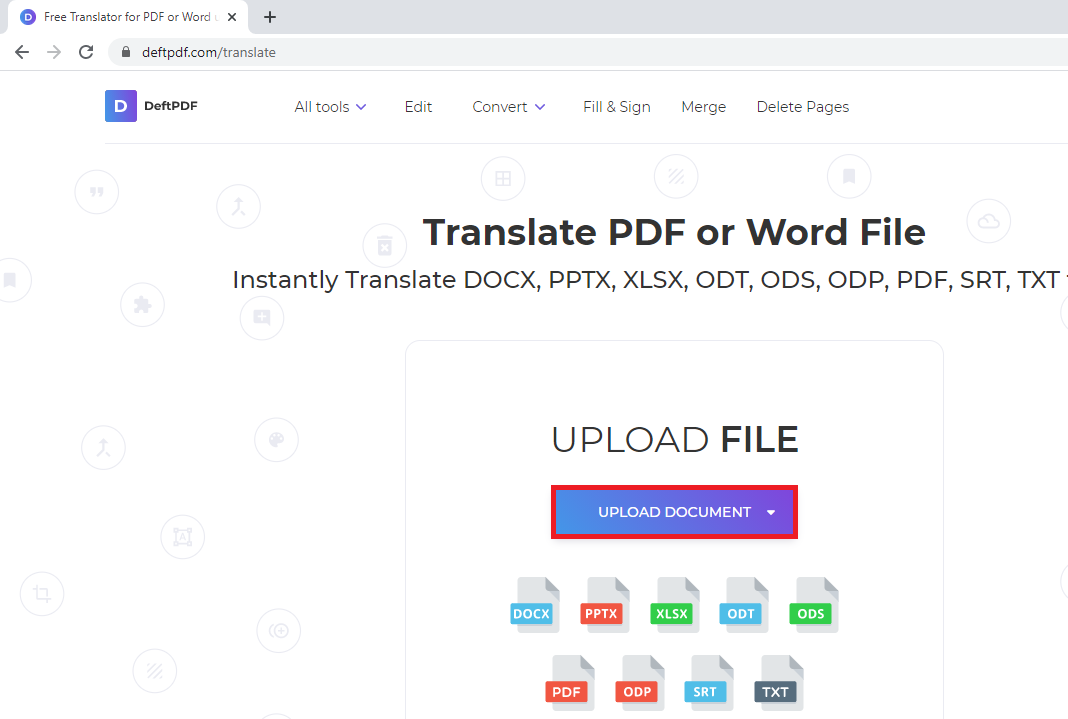The width and height of the screenshot is (1068, 719).
Task: Click the DOCX file format icon
Action: [x=533, y=605]
